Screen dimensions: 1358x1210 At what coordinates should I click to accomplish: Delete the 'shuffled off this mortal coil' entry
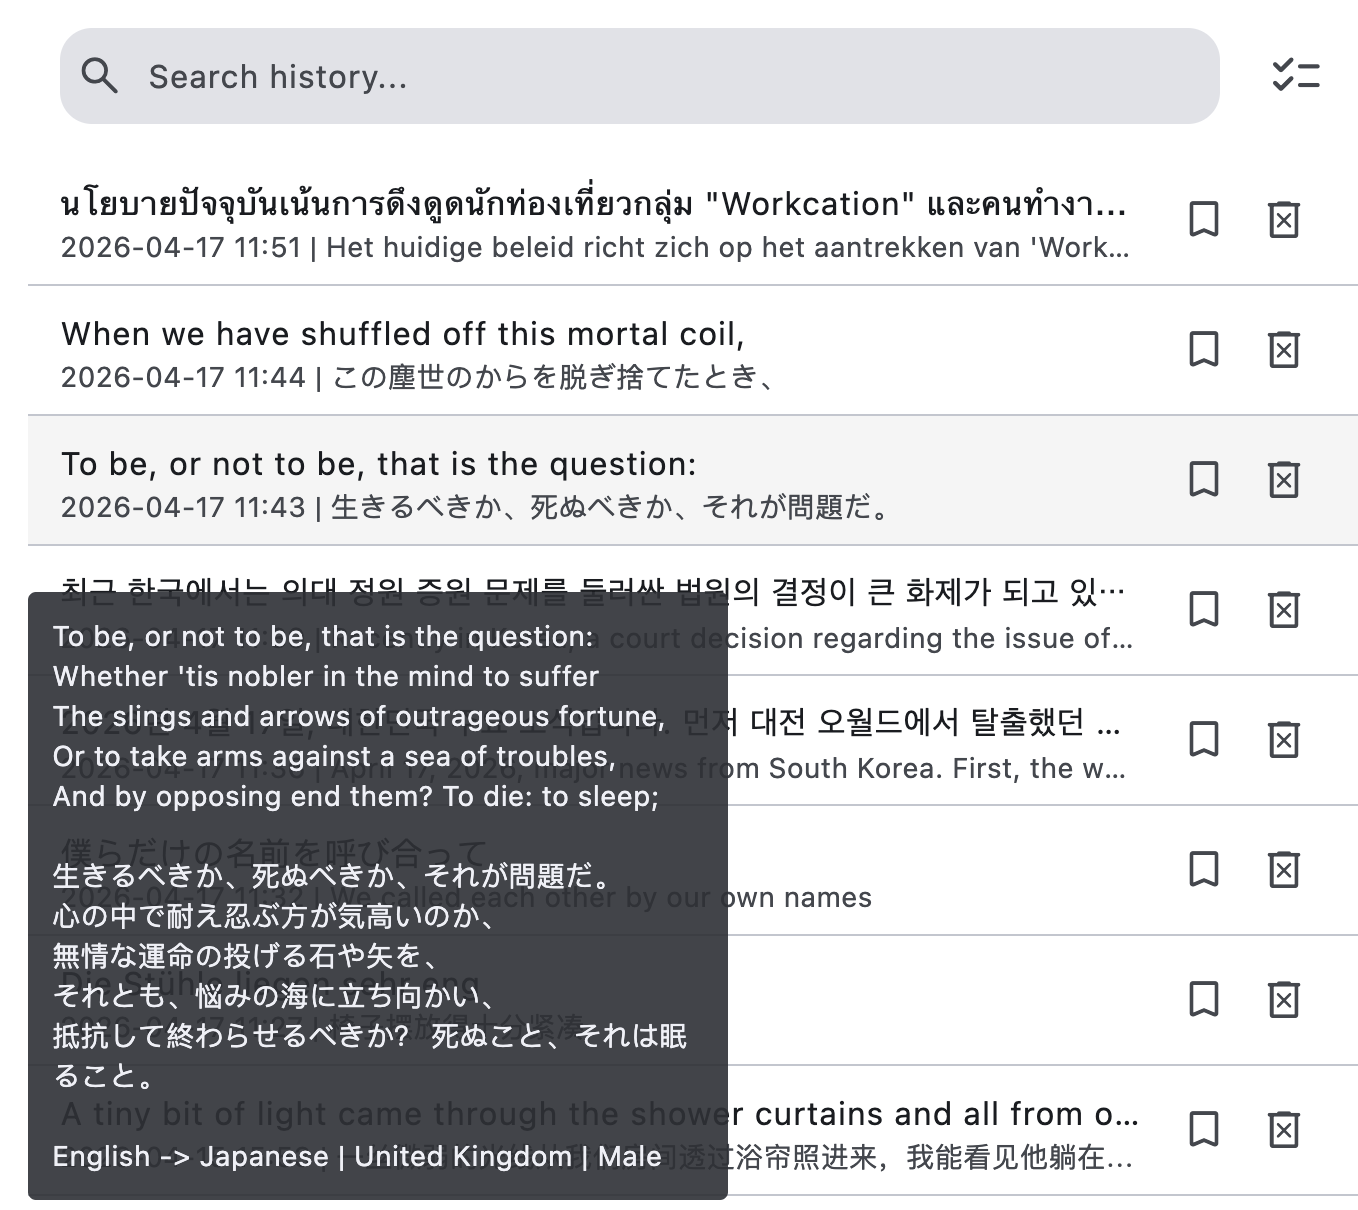[1284, 349]
